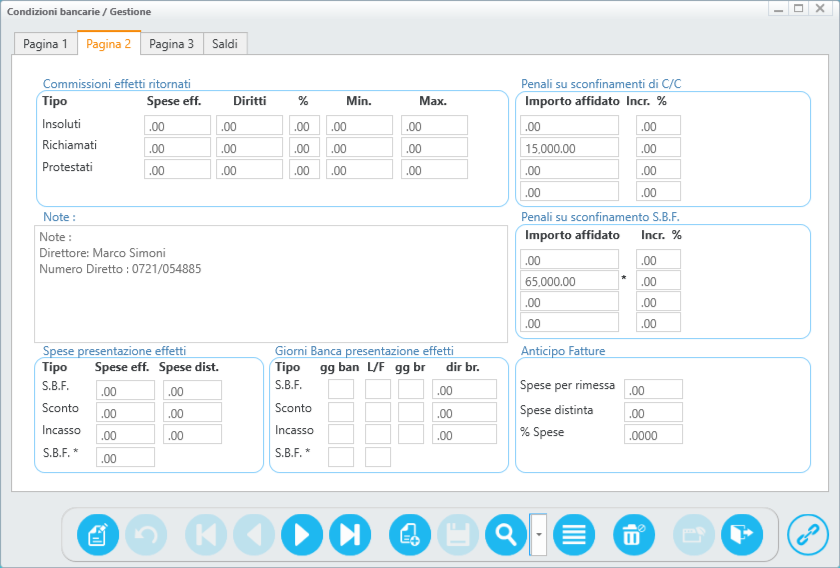Image resolution: width=840 pixels, height=568 pixels.
Task: Click the Richiamati percent field
Action: click(x=304, y=147)
